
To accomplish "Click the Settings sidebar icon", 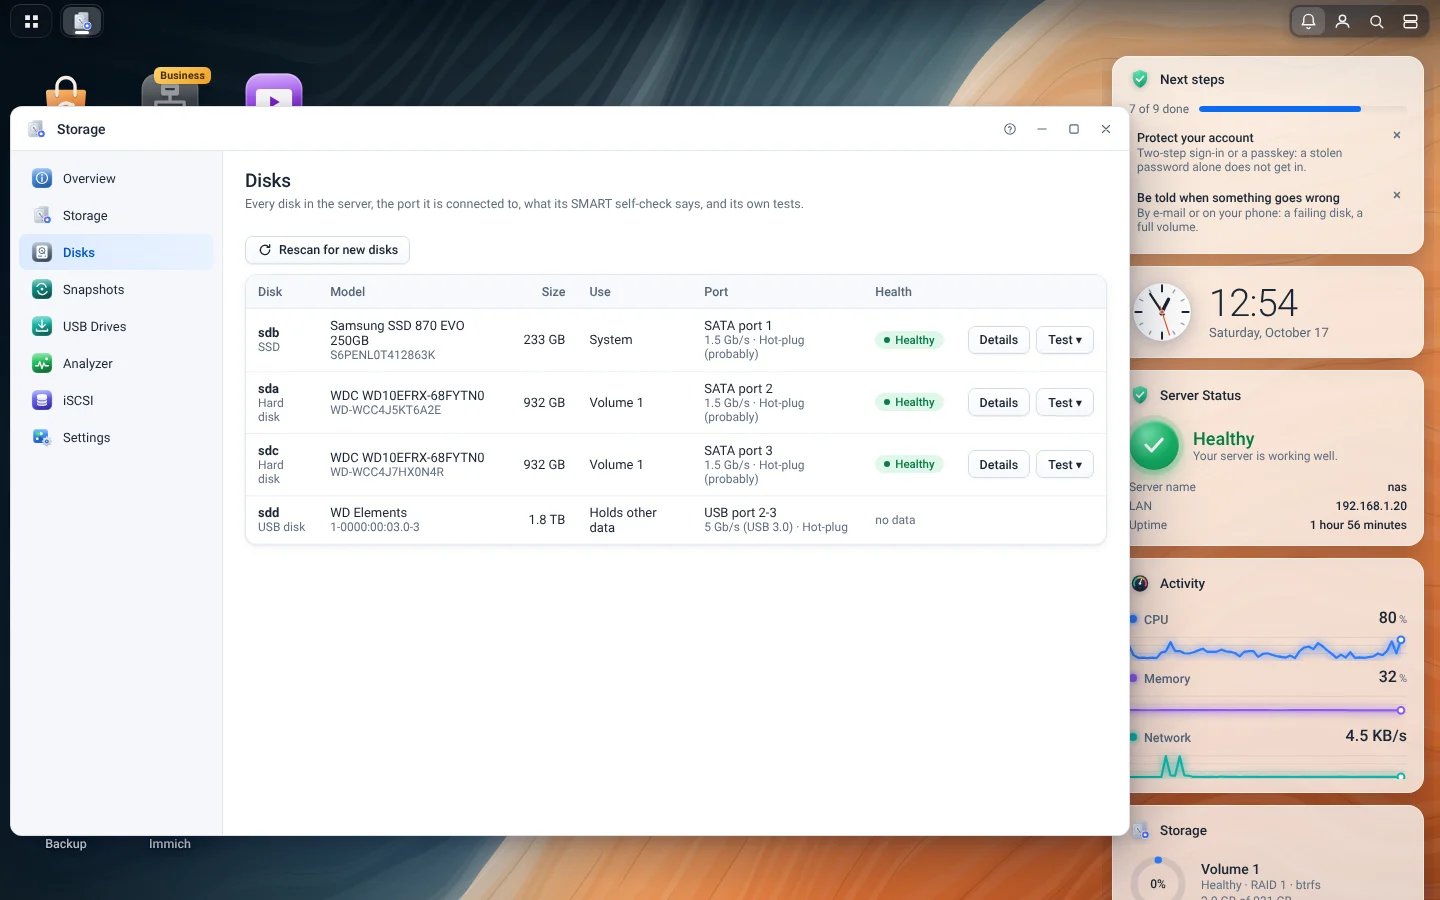I will [42, 437].
